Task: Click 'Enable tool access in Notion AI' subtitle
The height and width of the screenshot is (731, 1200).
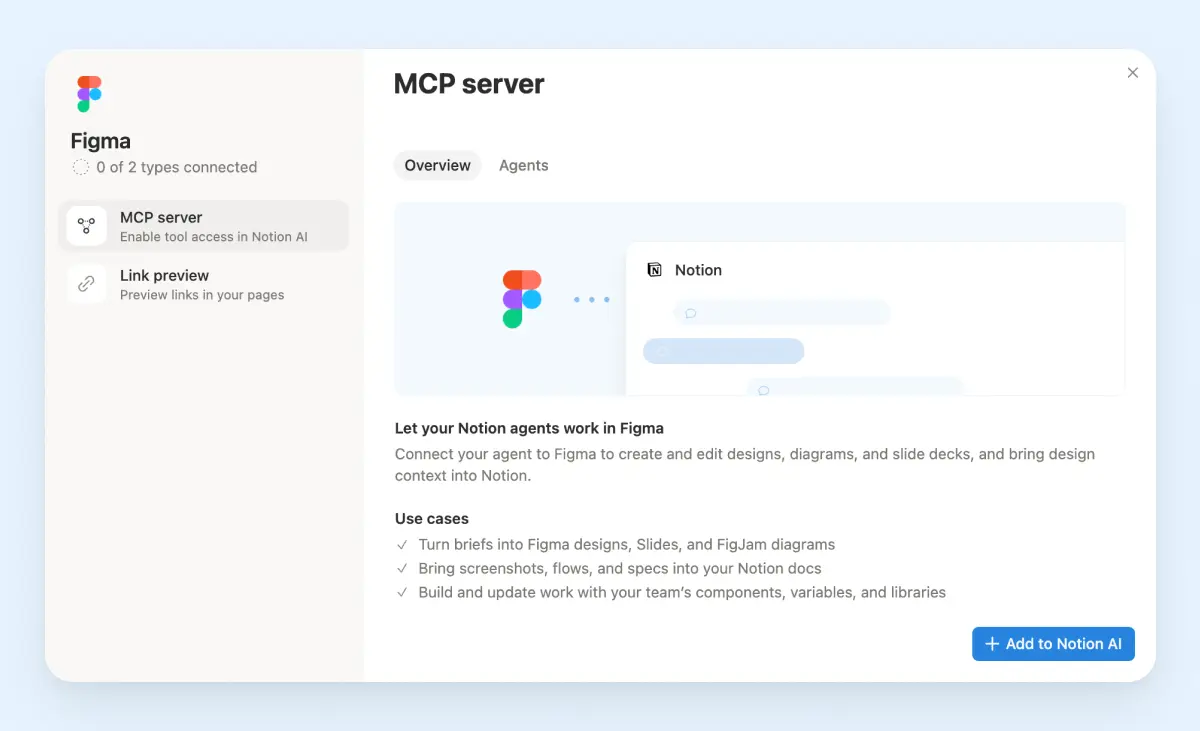Action: click(x=214, y=237)
